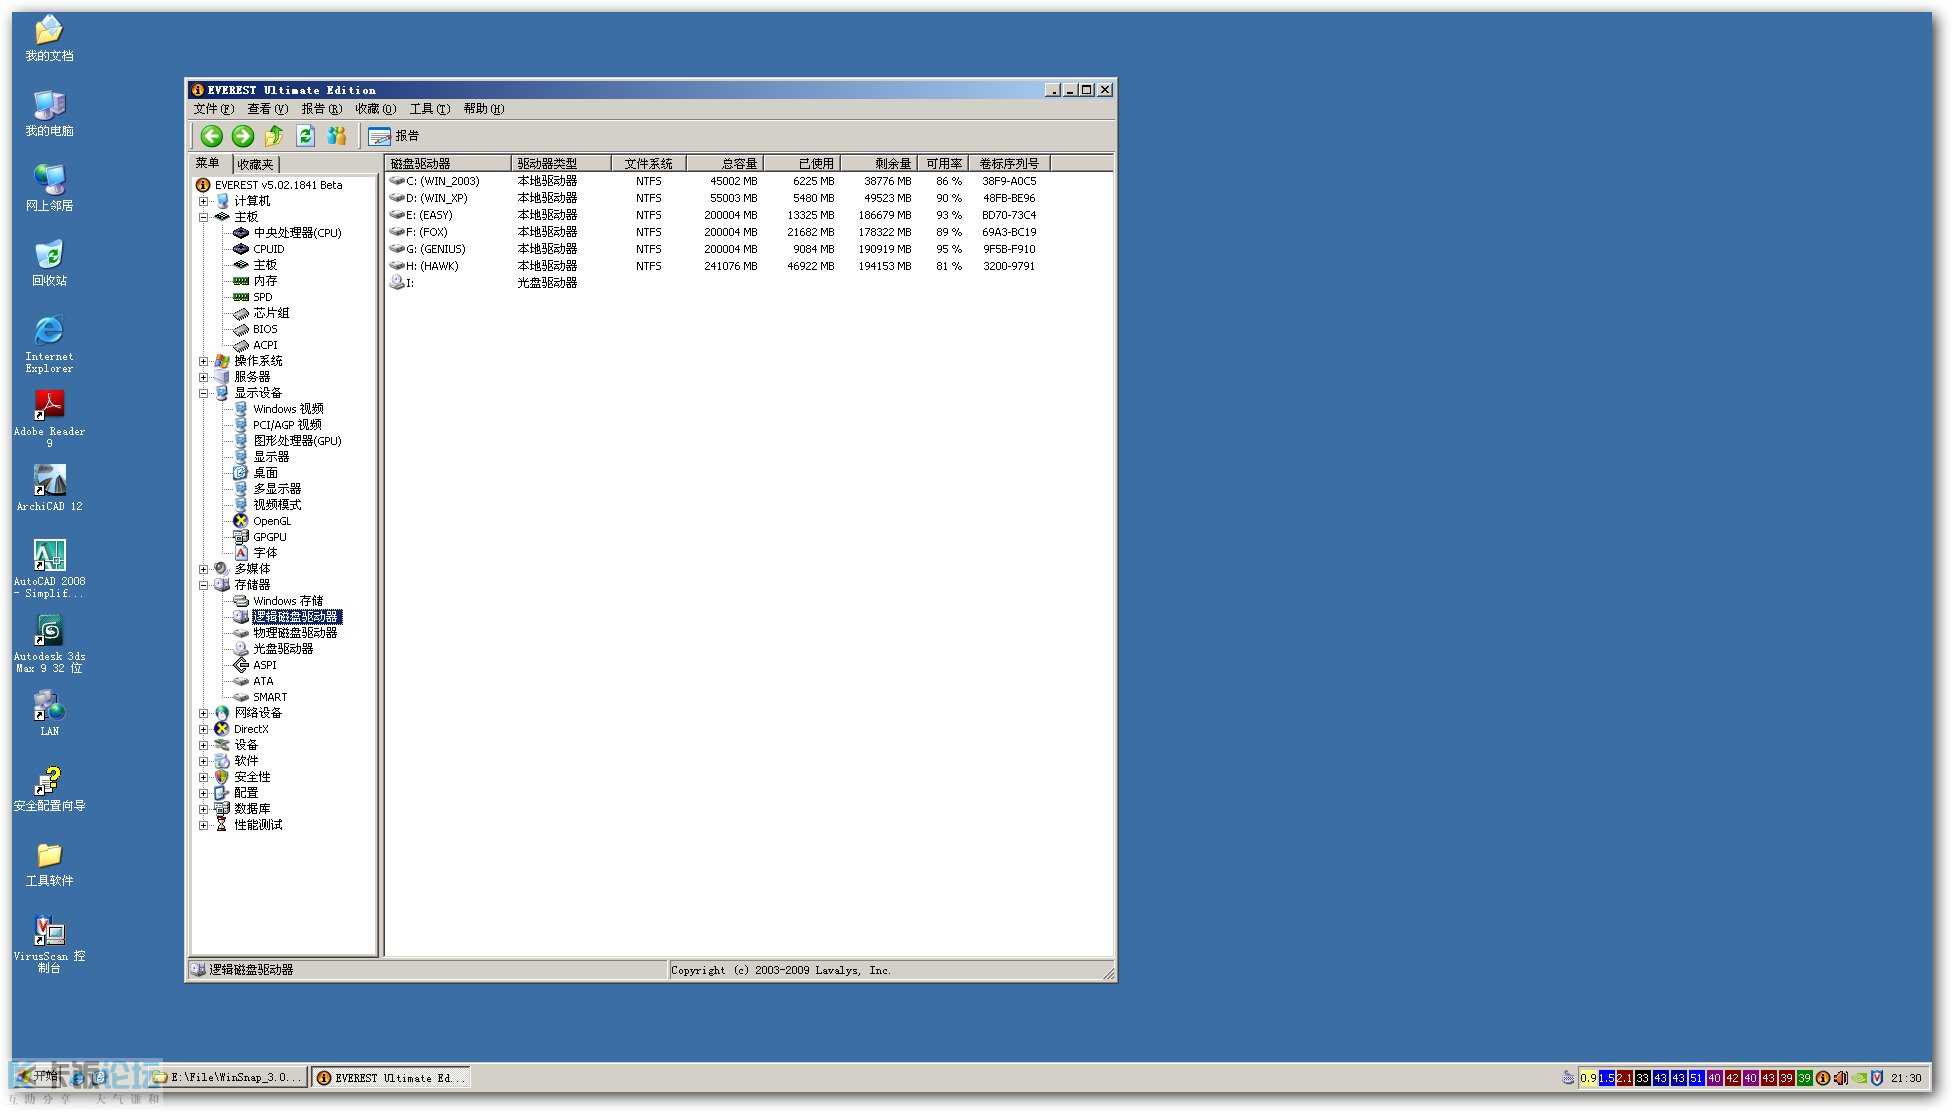
Task: Click the Up level toolbar icon
Action: pos(274,136)
